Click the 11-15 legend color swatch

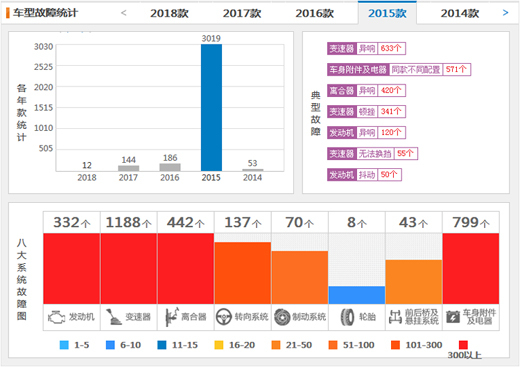point(162,345)
